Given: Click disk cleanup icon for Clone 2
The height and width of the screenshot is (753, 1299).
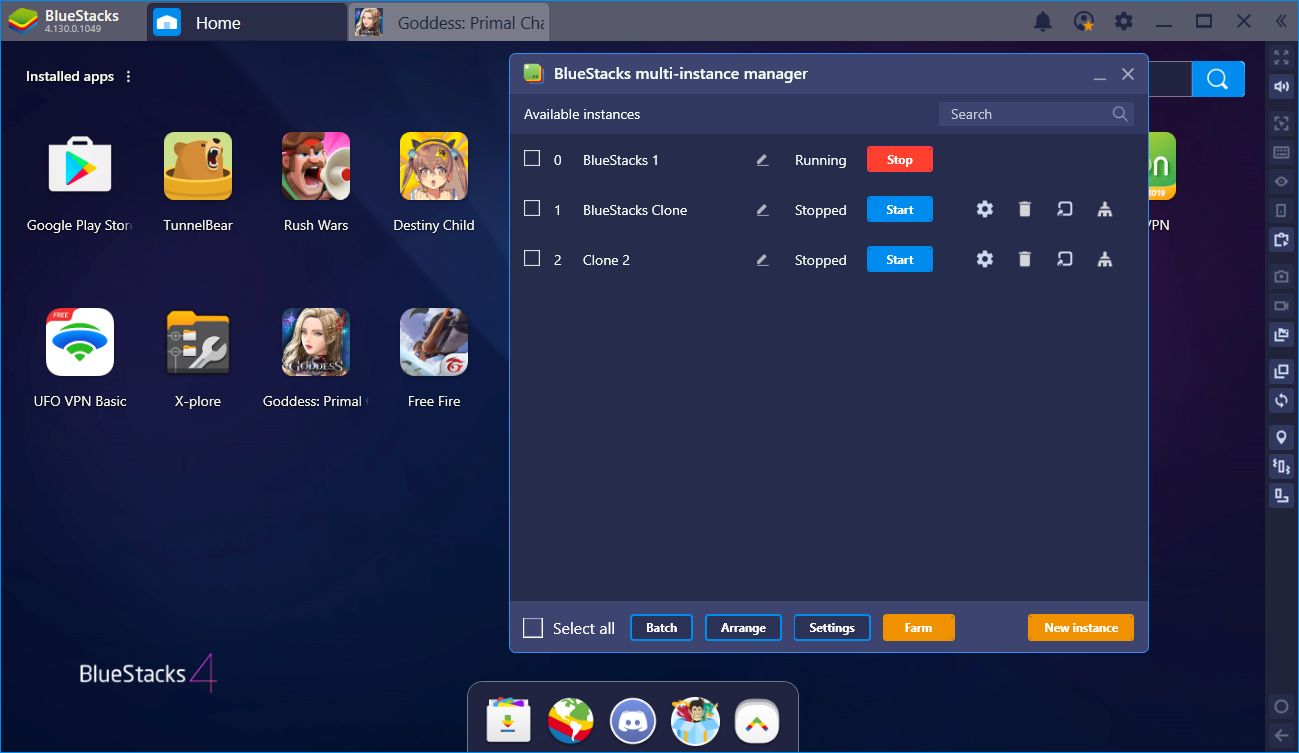Looking at the screenshot, I should [x=1104, y=259].
